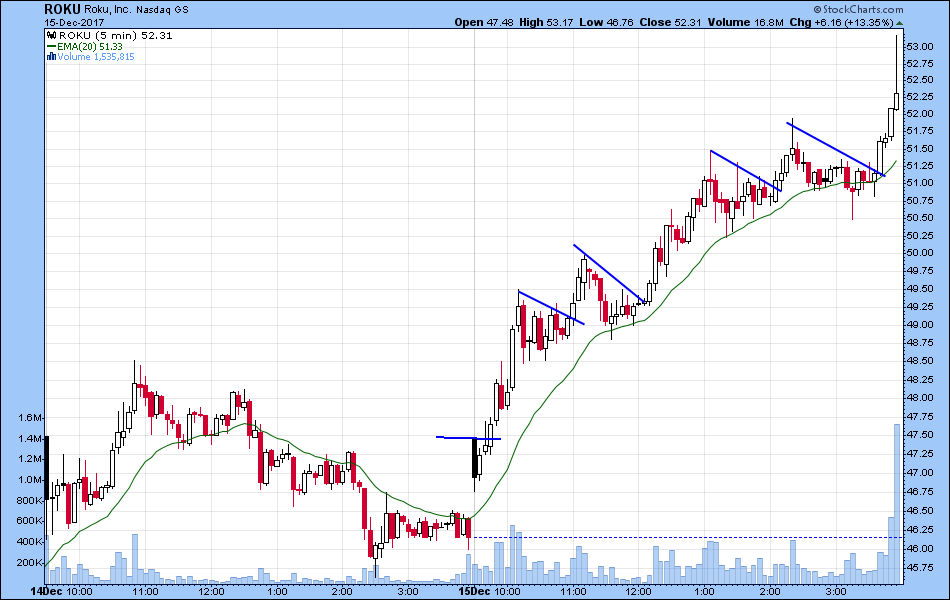Click the 'EMA(20) 51.33' legend entry
The width and height of the screenshot is (950, 600).
pyautogui.click(x=90, y=47)
